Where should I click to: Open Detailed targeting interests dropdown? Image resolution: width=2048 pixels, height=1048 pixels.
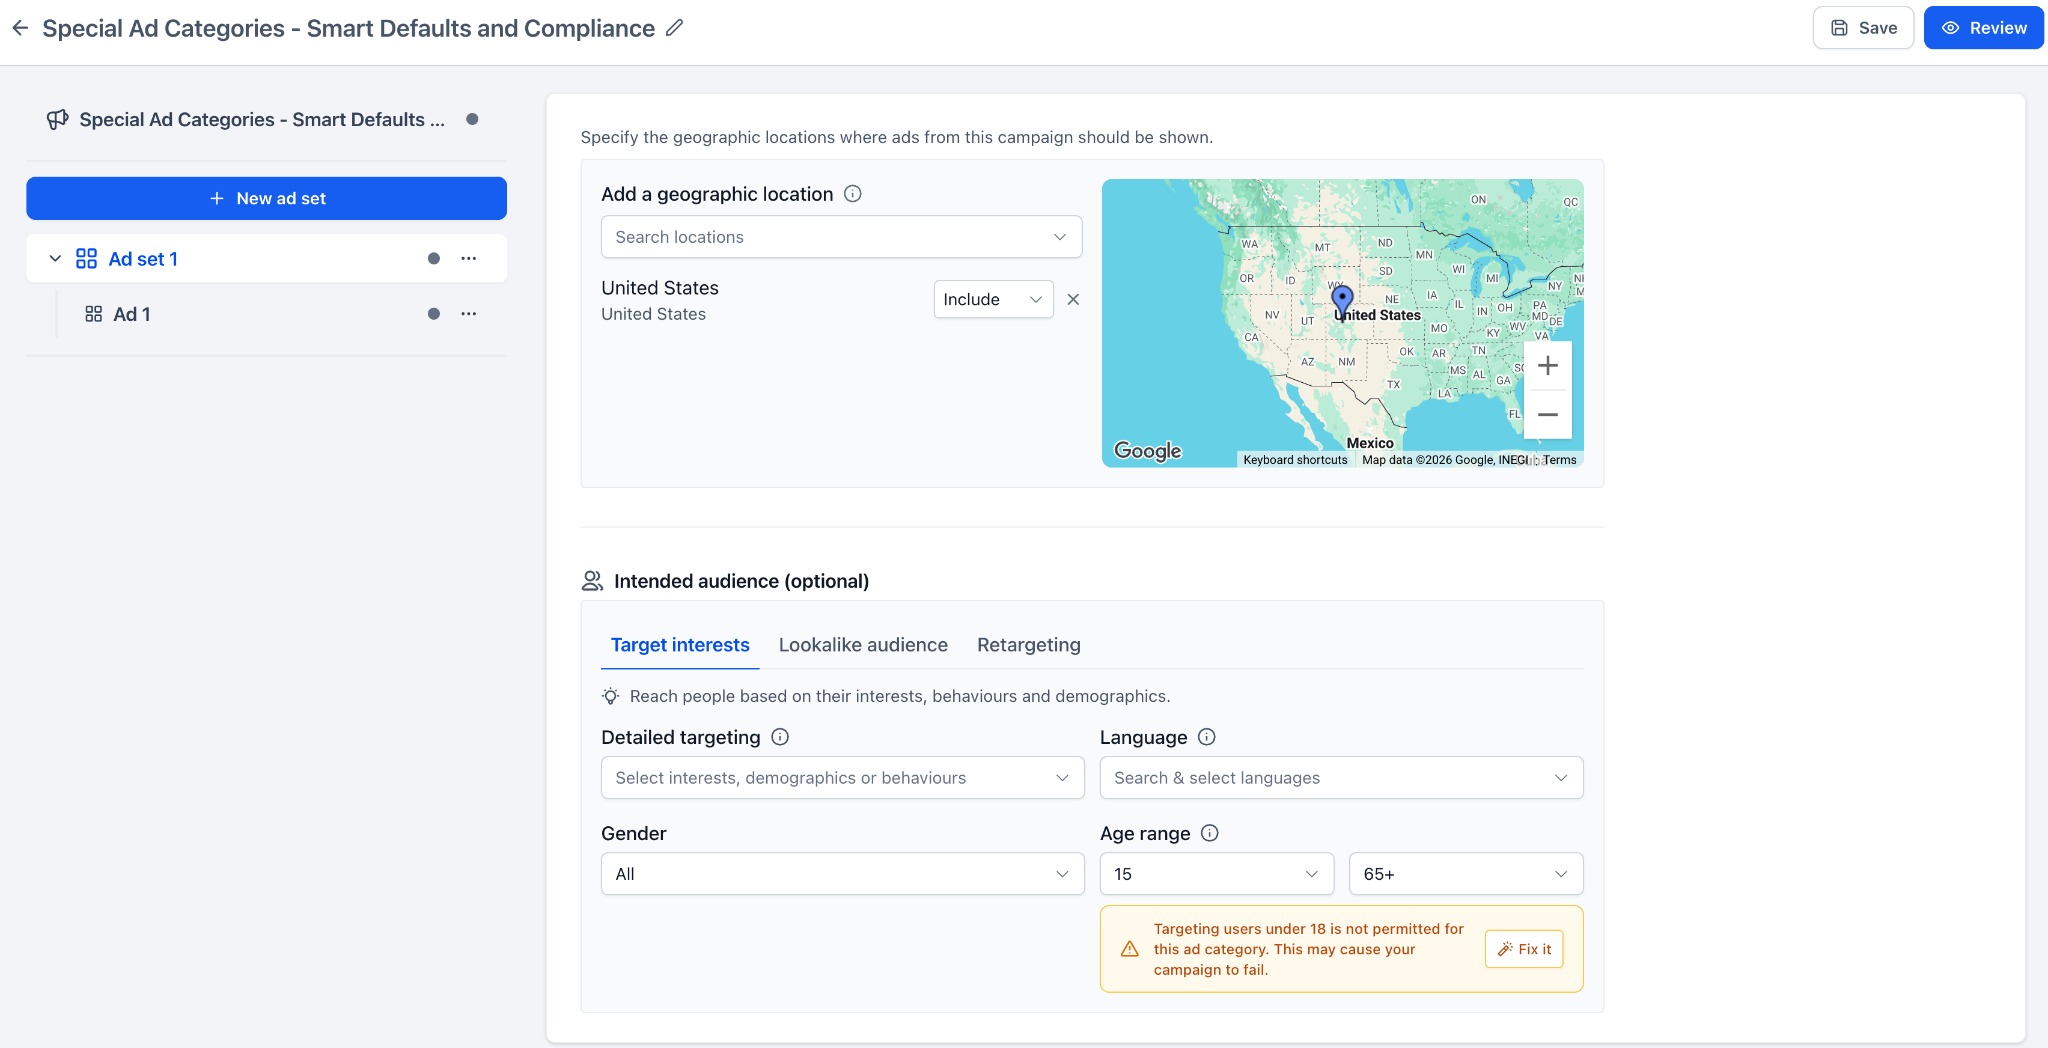[842, 778]
